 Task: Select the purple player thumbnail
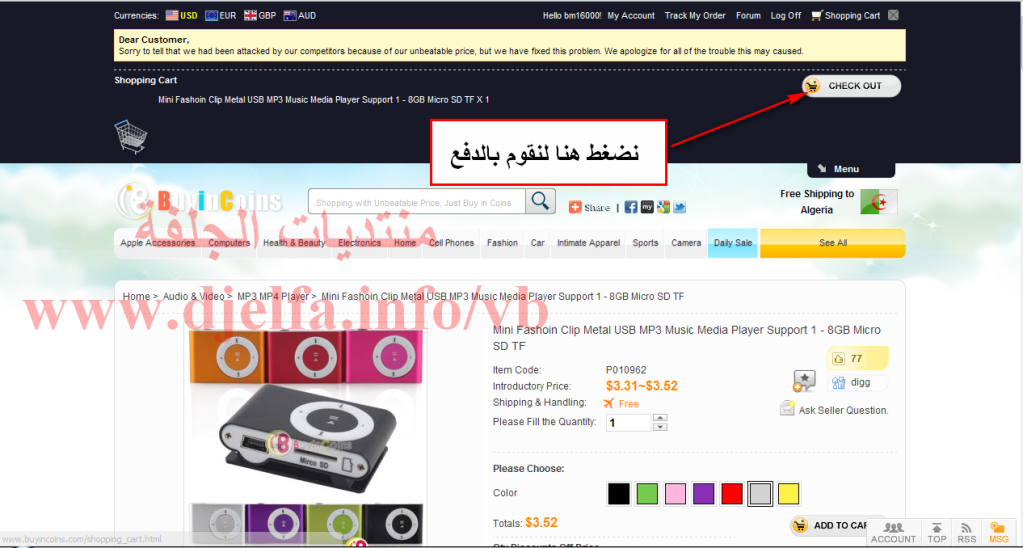(275, 524)
